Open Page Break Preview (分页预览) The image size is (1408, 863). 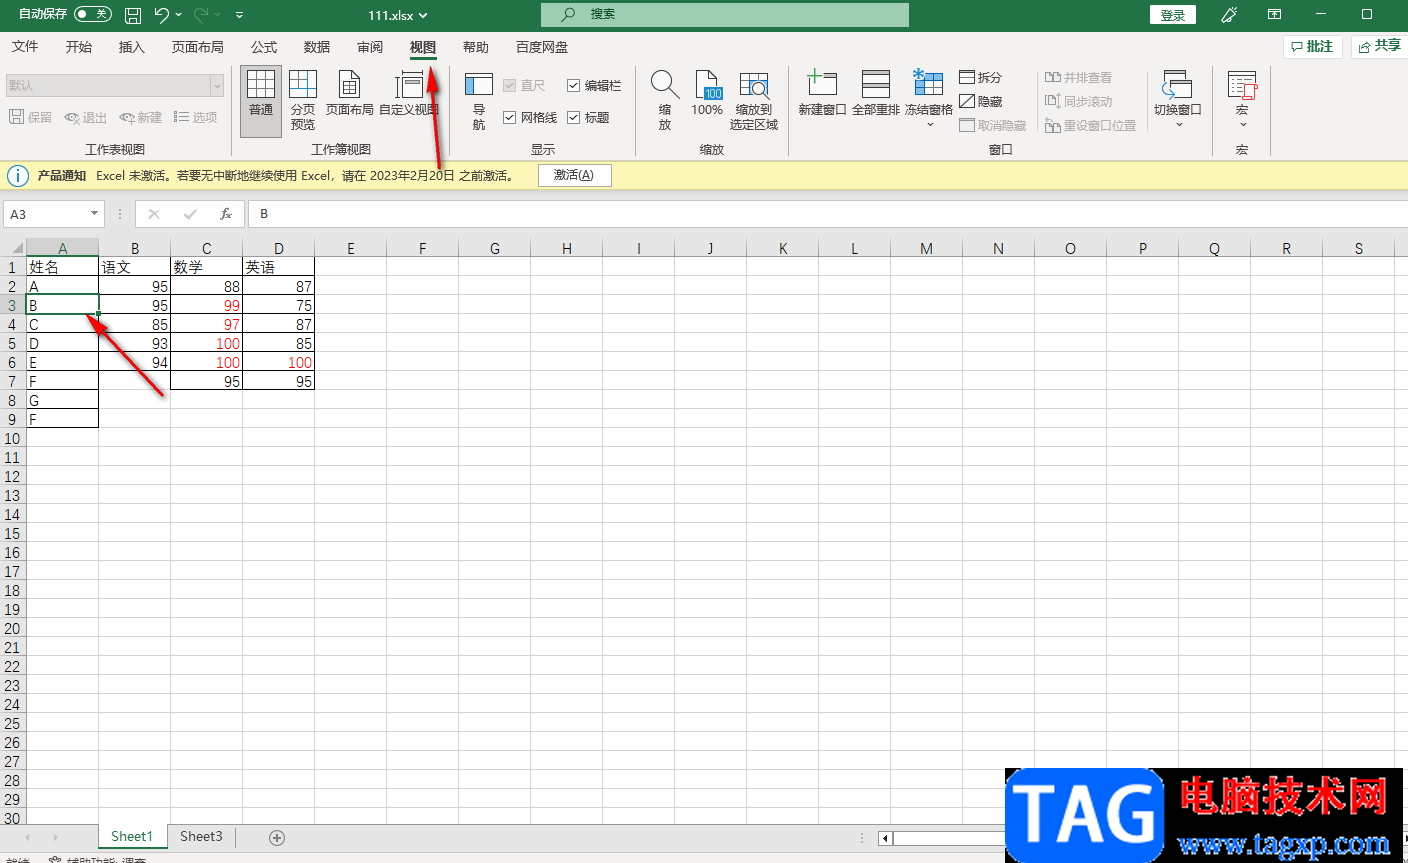pos(303,101)
